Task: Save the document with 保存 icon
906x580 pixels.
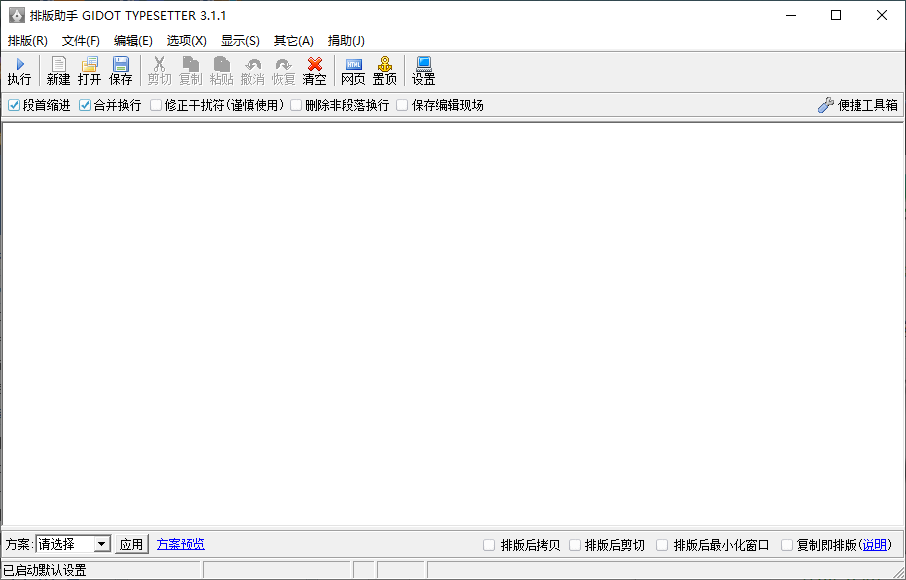Action: [x=121, y=64]
